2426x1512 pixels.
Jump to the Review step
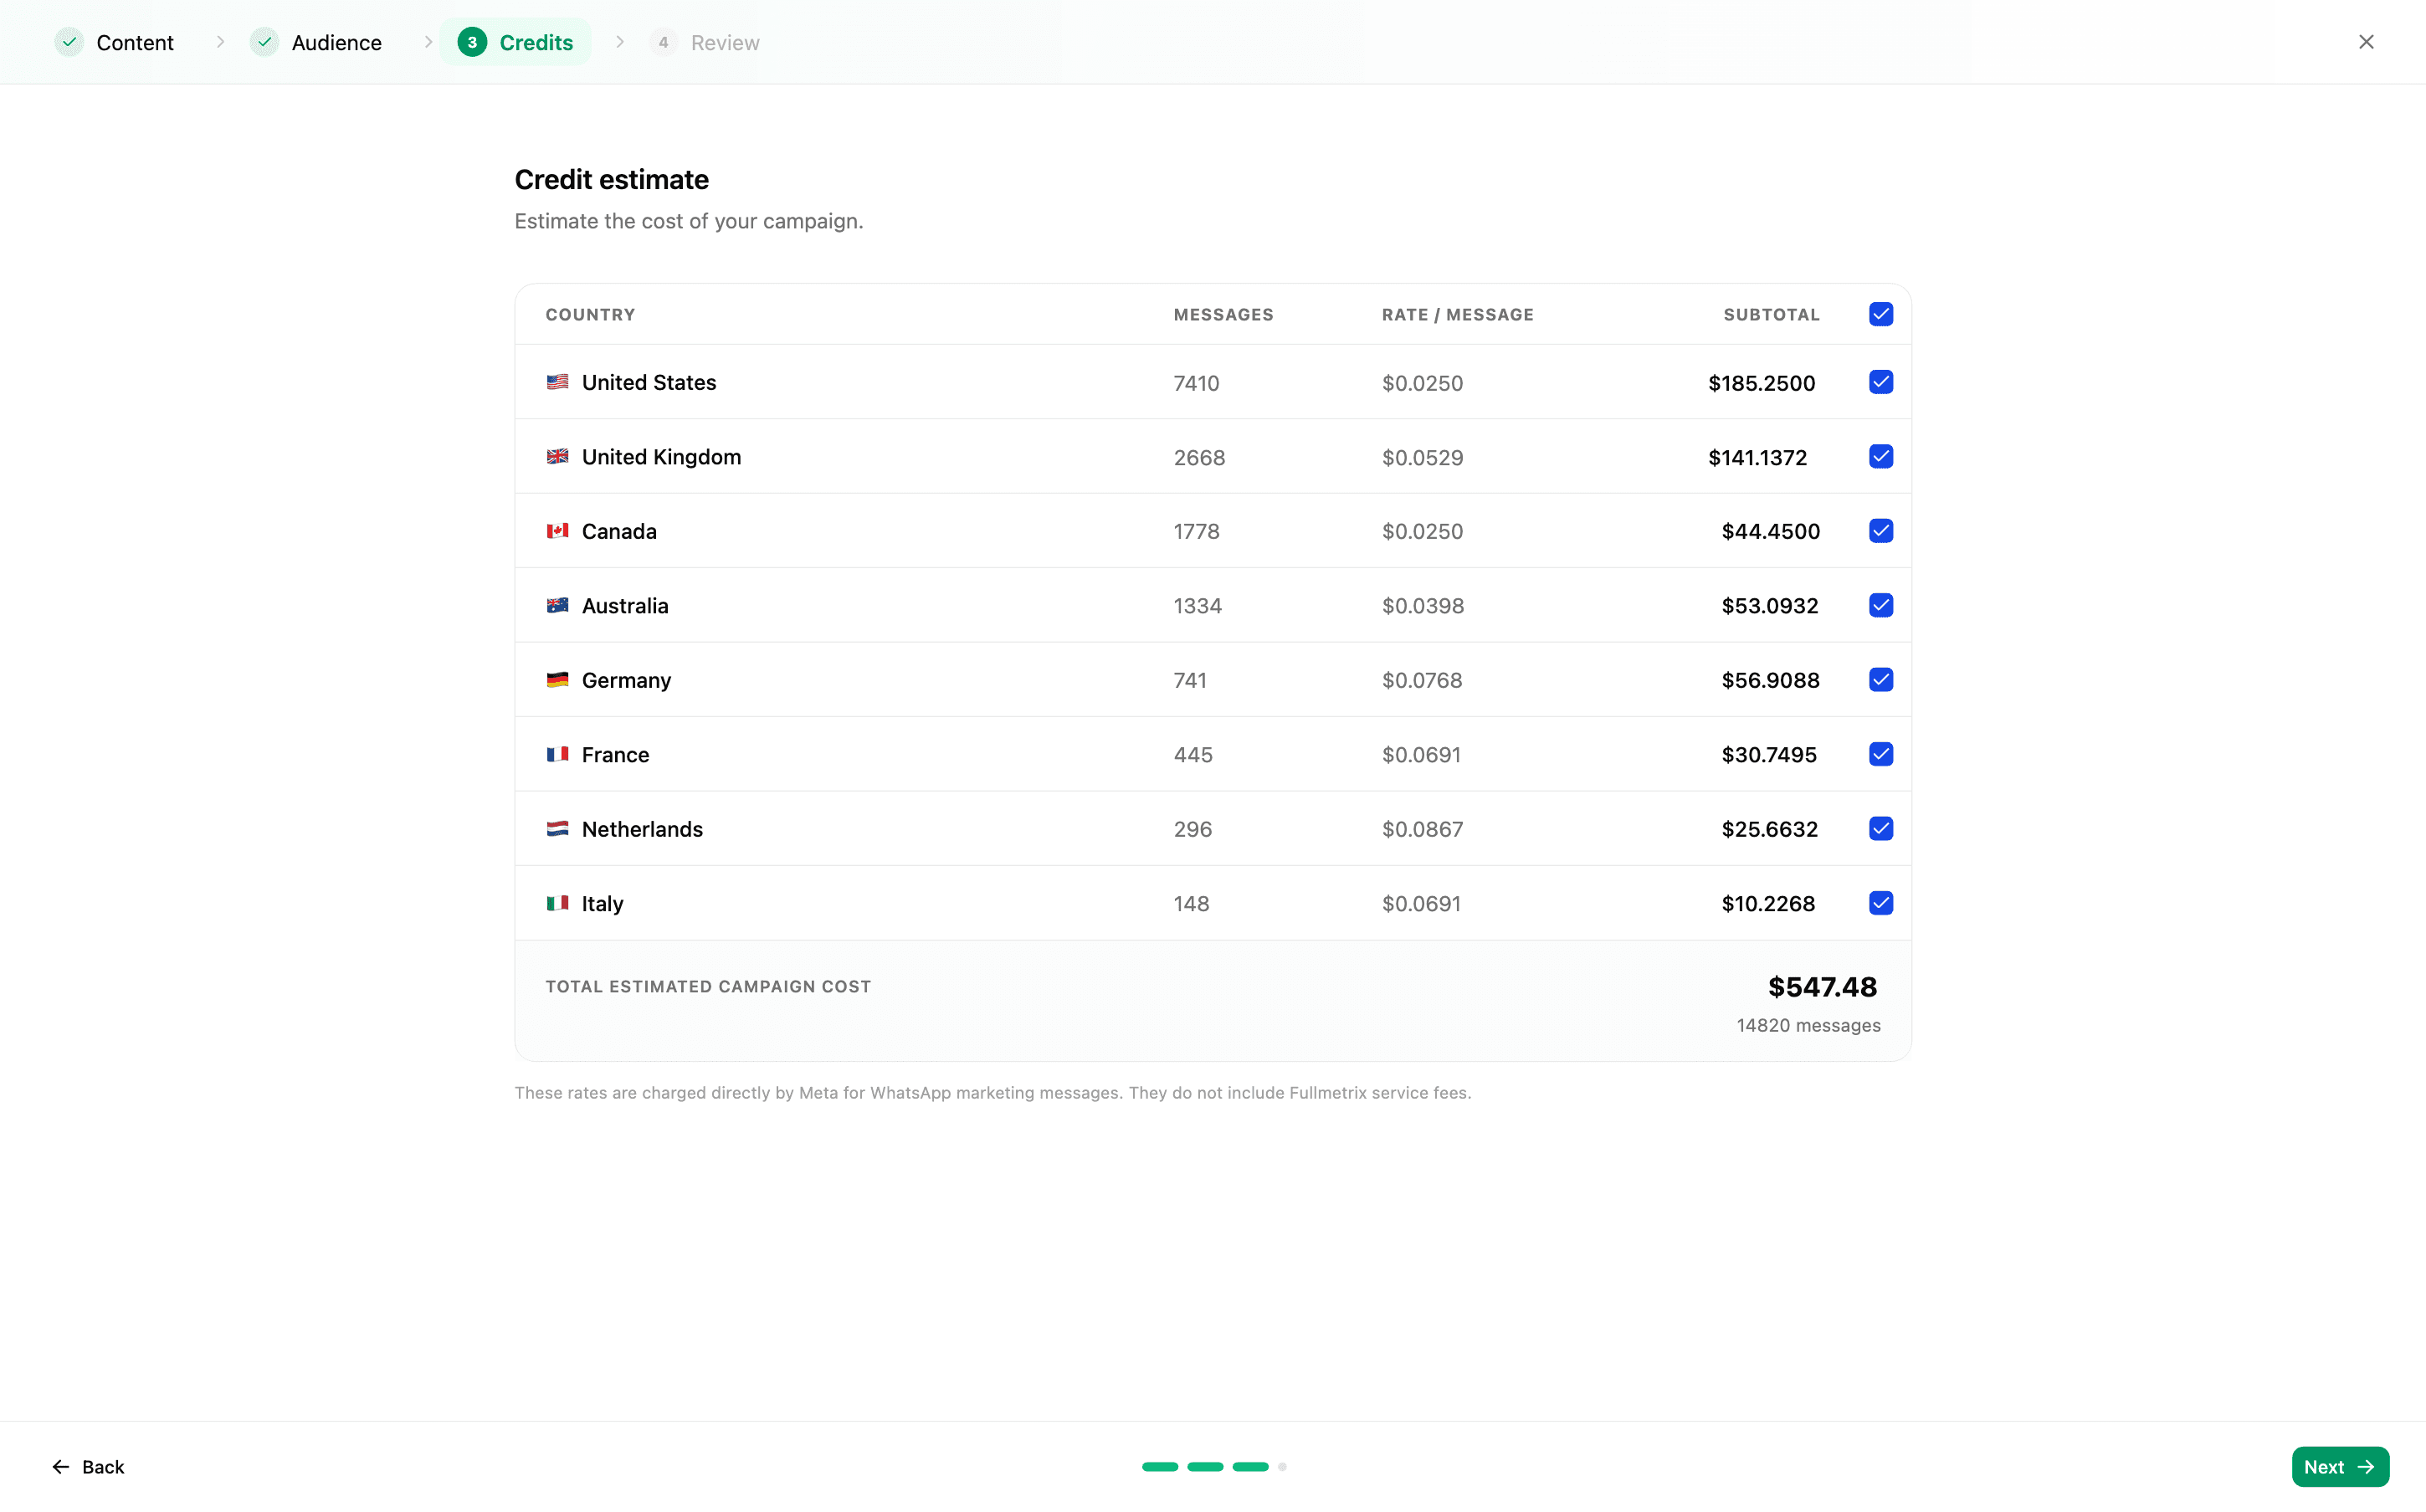(705, 42)
